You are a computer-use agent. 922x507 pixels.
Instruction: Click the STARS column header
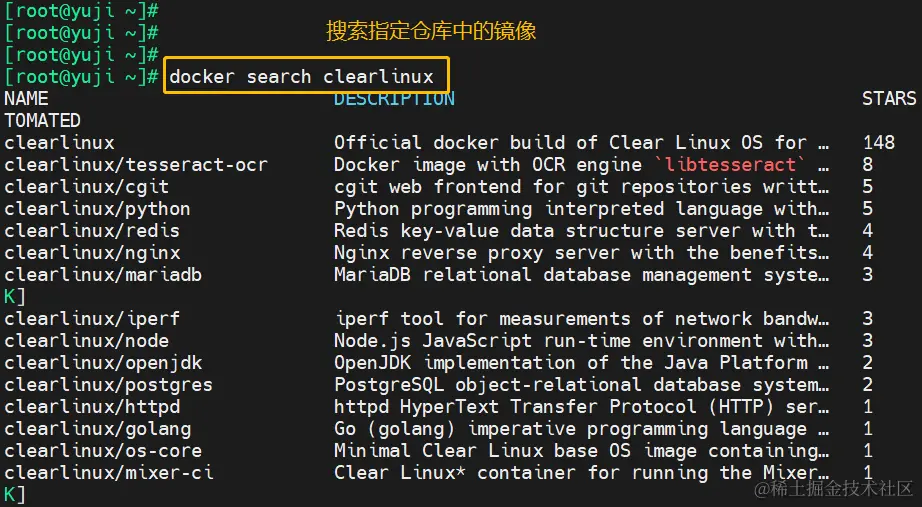pos(889,99)
